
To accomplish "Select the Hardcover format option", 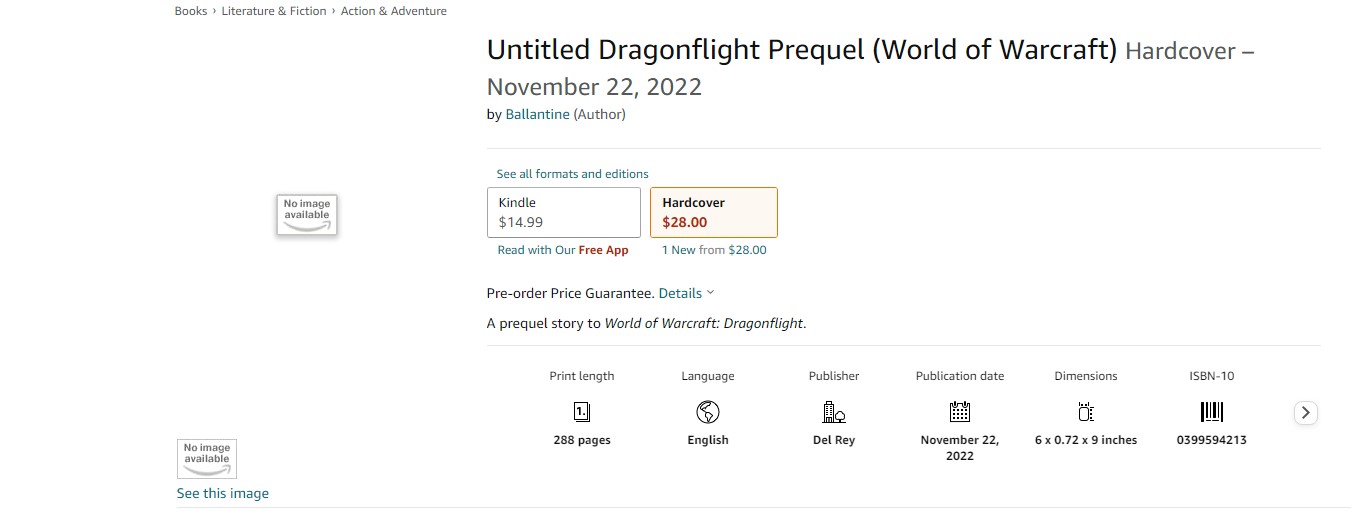I will 714,212.
